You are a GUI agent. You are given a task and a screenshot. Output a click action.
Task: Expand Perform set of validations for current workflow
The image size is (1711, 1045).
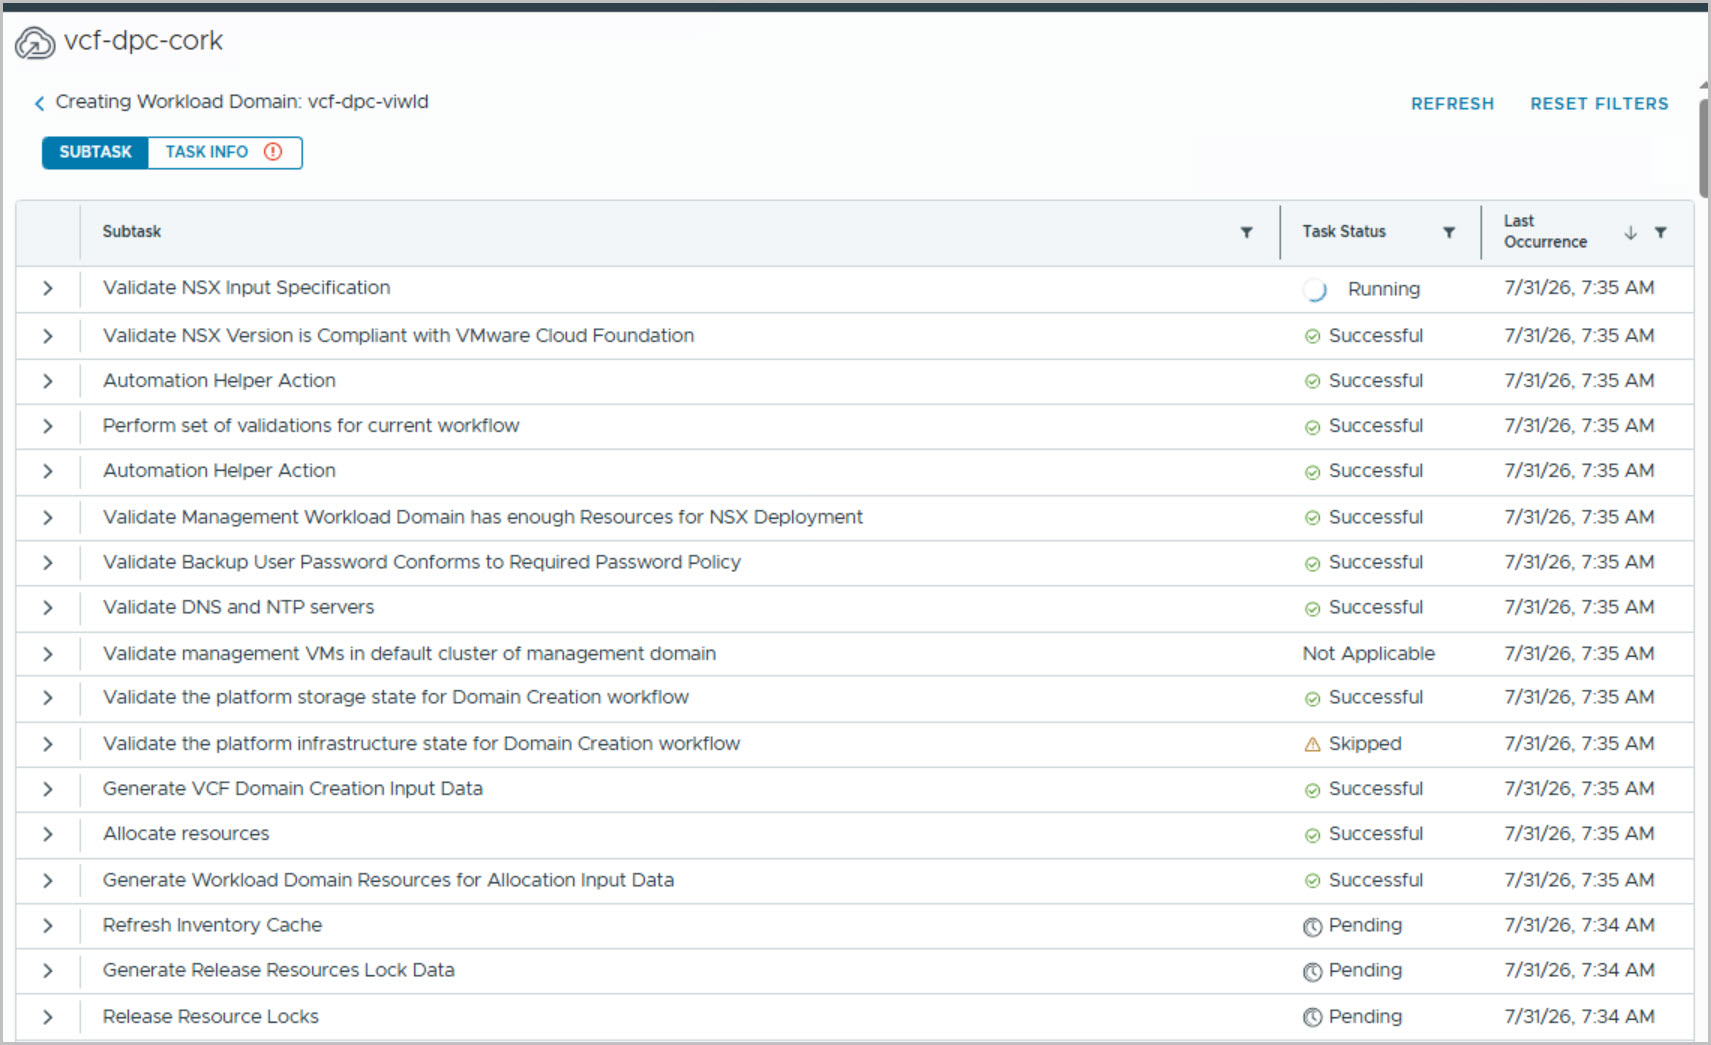(x=48, y=426)
